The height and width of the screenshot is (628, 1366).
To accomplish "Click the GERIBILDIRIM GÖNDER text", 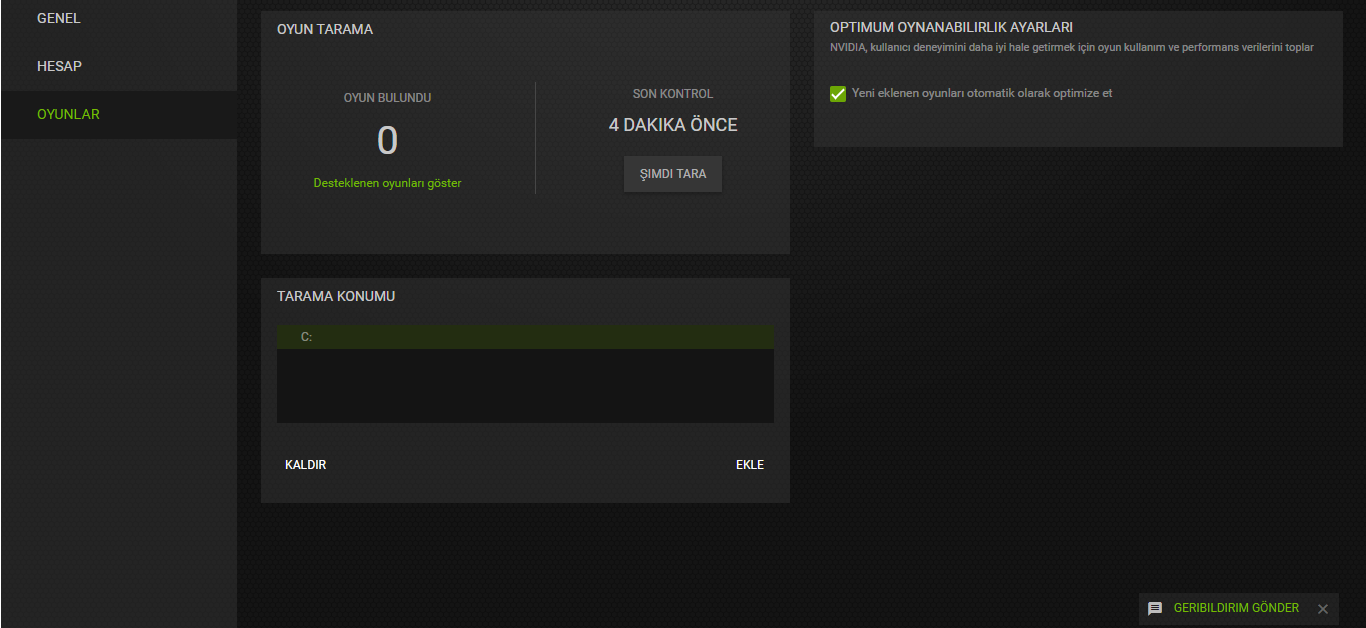I will 1236,608.
